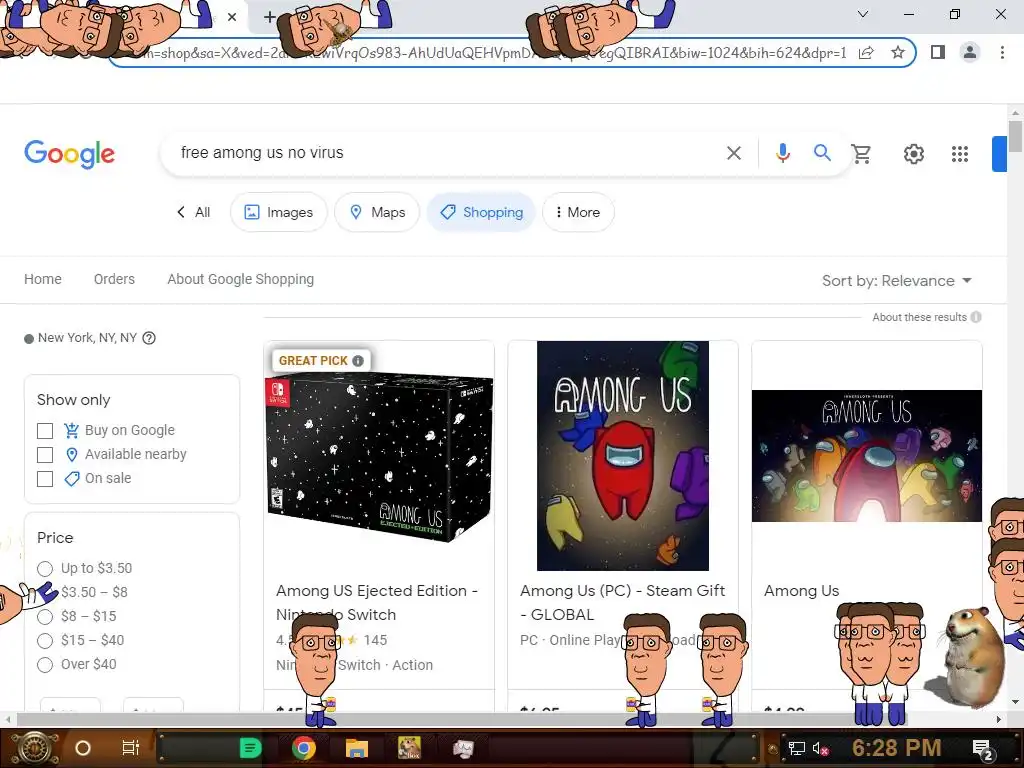Image resolution: width=1024 pixels, height=768 pixels.
Task: Show info for About these results
Action: tap(976, 317)
